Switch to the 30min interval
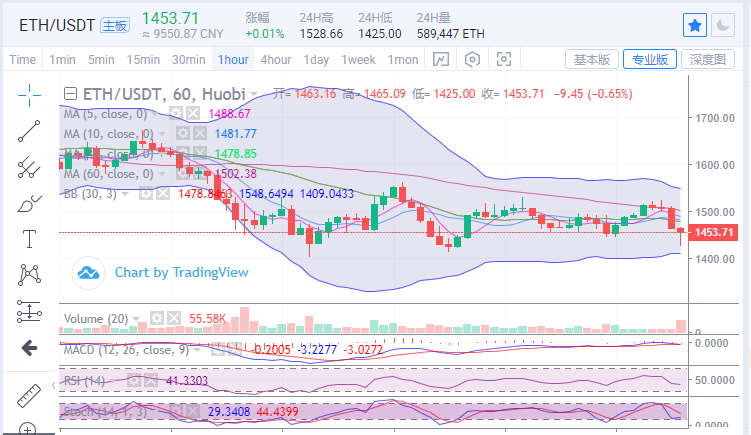This screenshot has width=751, height=435. click(x=189, y=59)
